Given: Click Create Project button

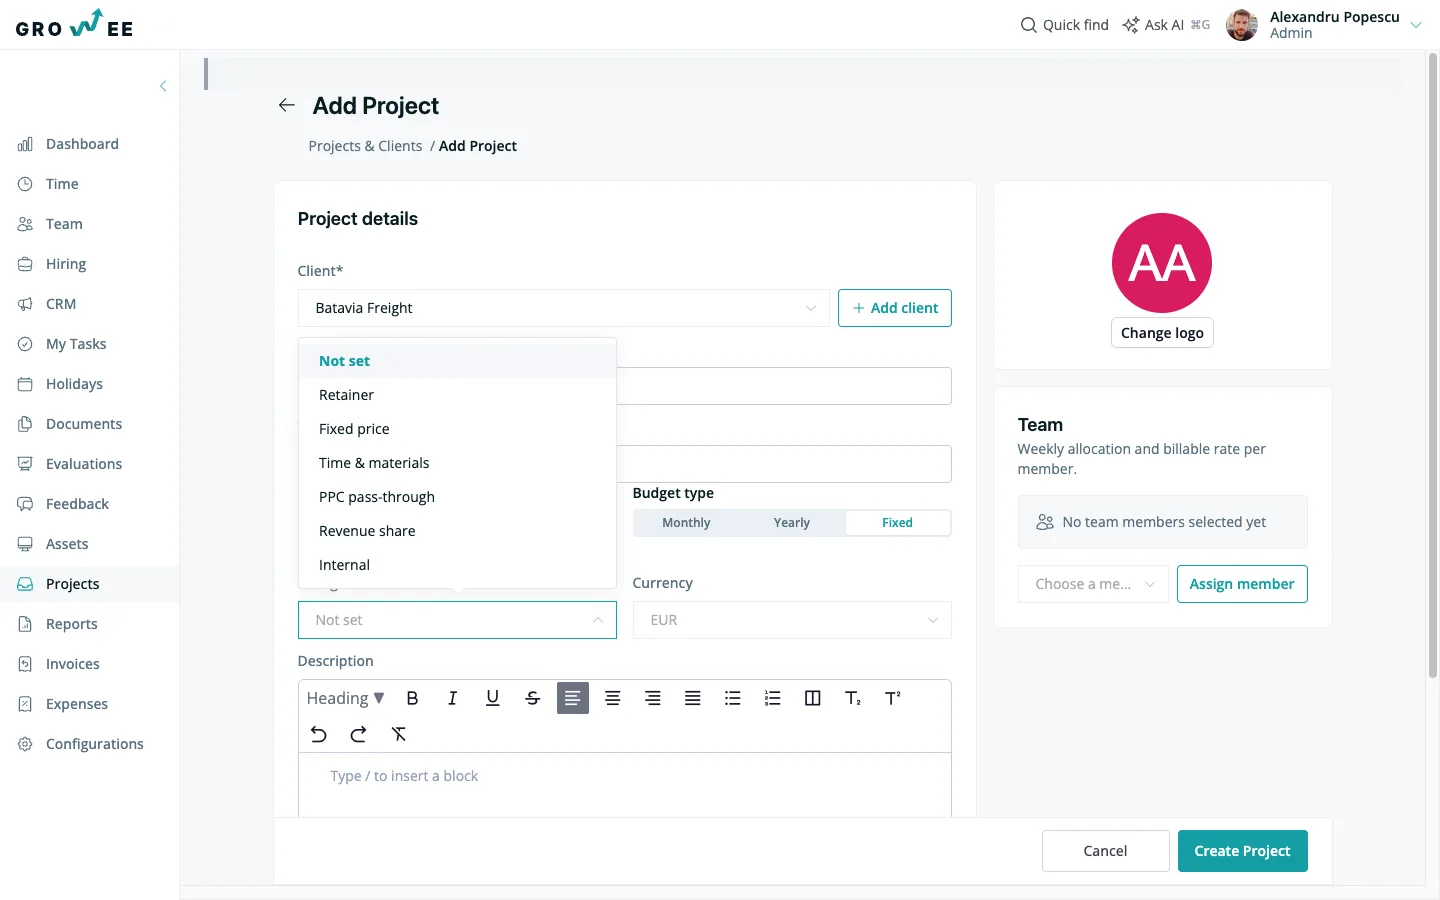Looking at the screenshot, I should (x=1242, y=851).
